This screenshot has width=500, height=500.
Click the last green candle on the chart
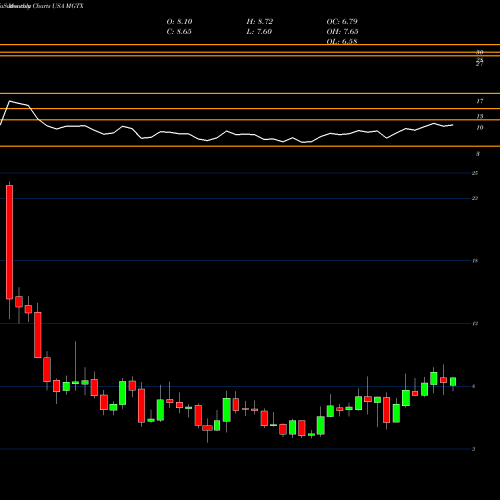[x=453, y=382]
